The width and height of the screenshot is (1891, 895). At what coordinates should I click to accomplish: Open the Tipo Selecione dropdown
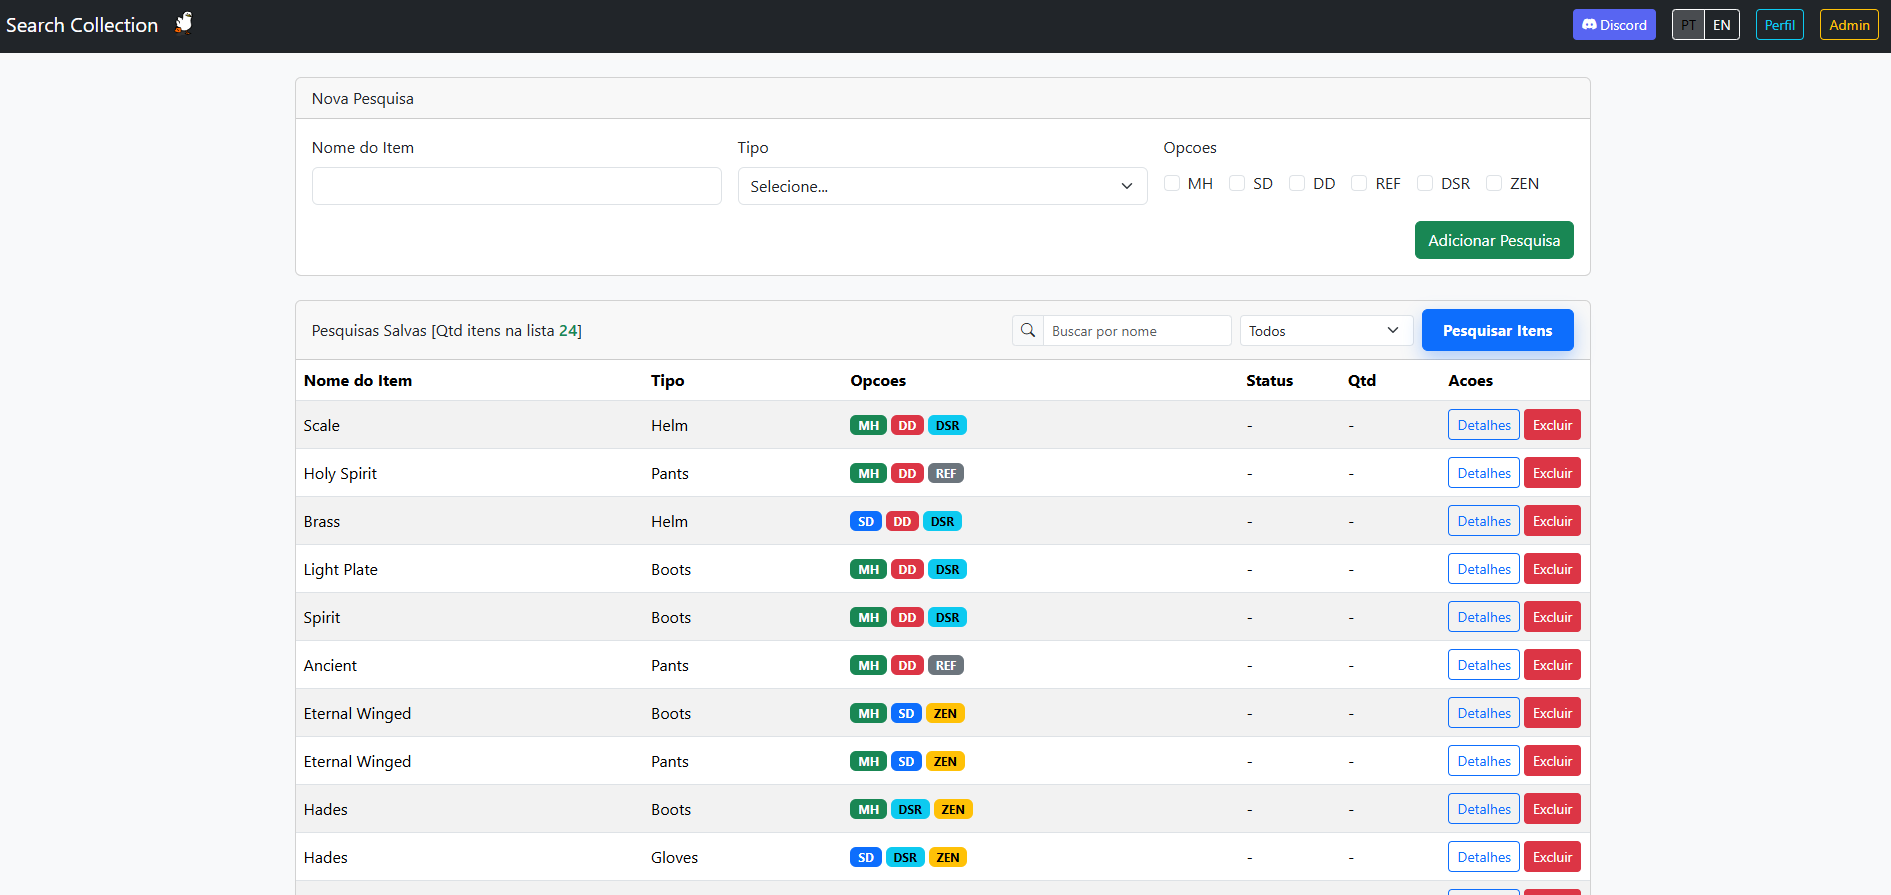tap(942, 186)
